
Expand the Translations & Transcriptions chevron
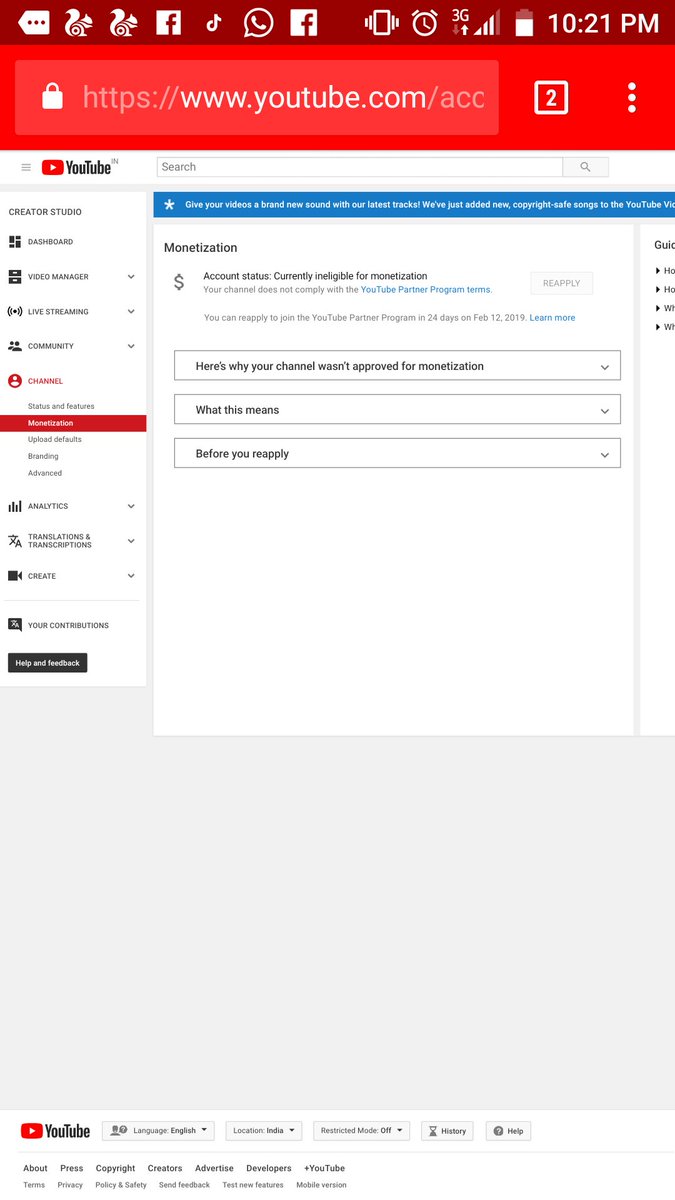(x=131, y=541)
